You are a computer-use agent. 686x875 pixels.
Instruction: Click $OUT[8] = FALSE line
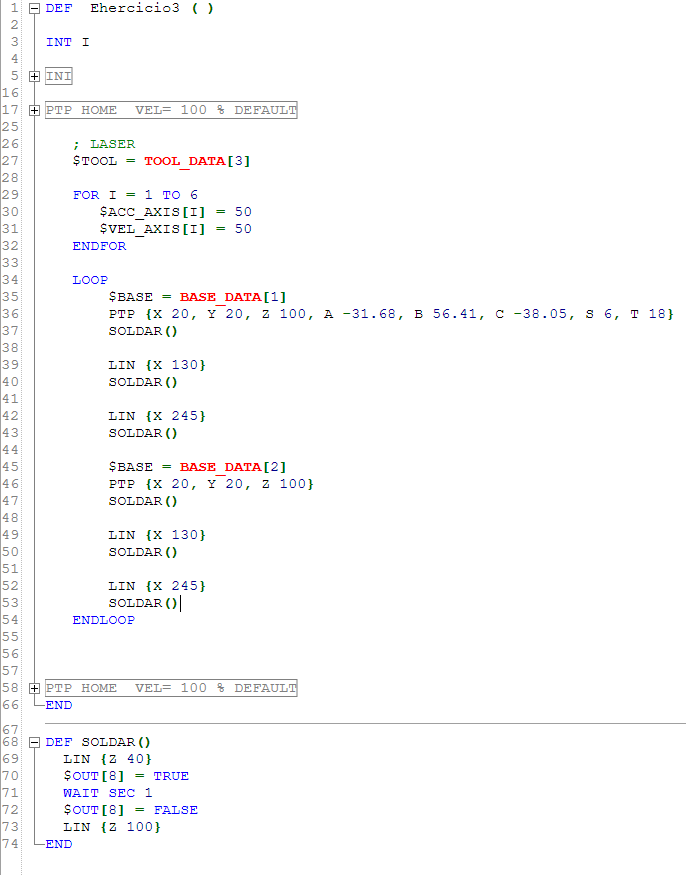click(x=131, y=810)
